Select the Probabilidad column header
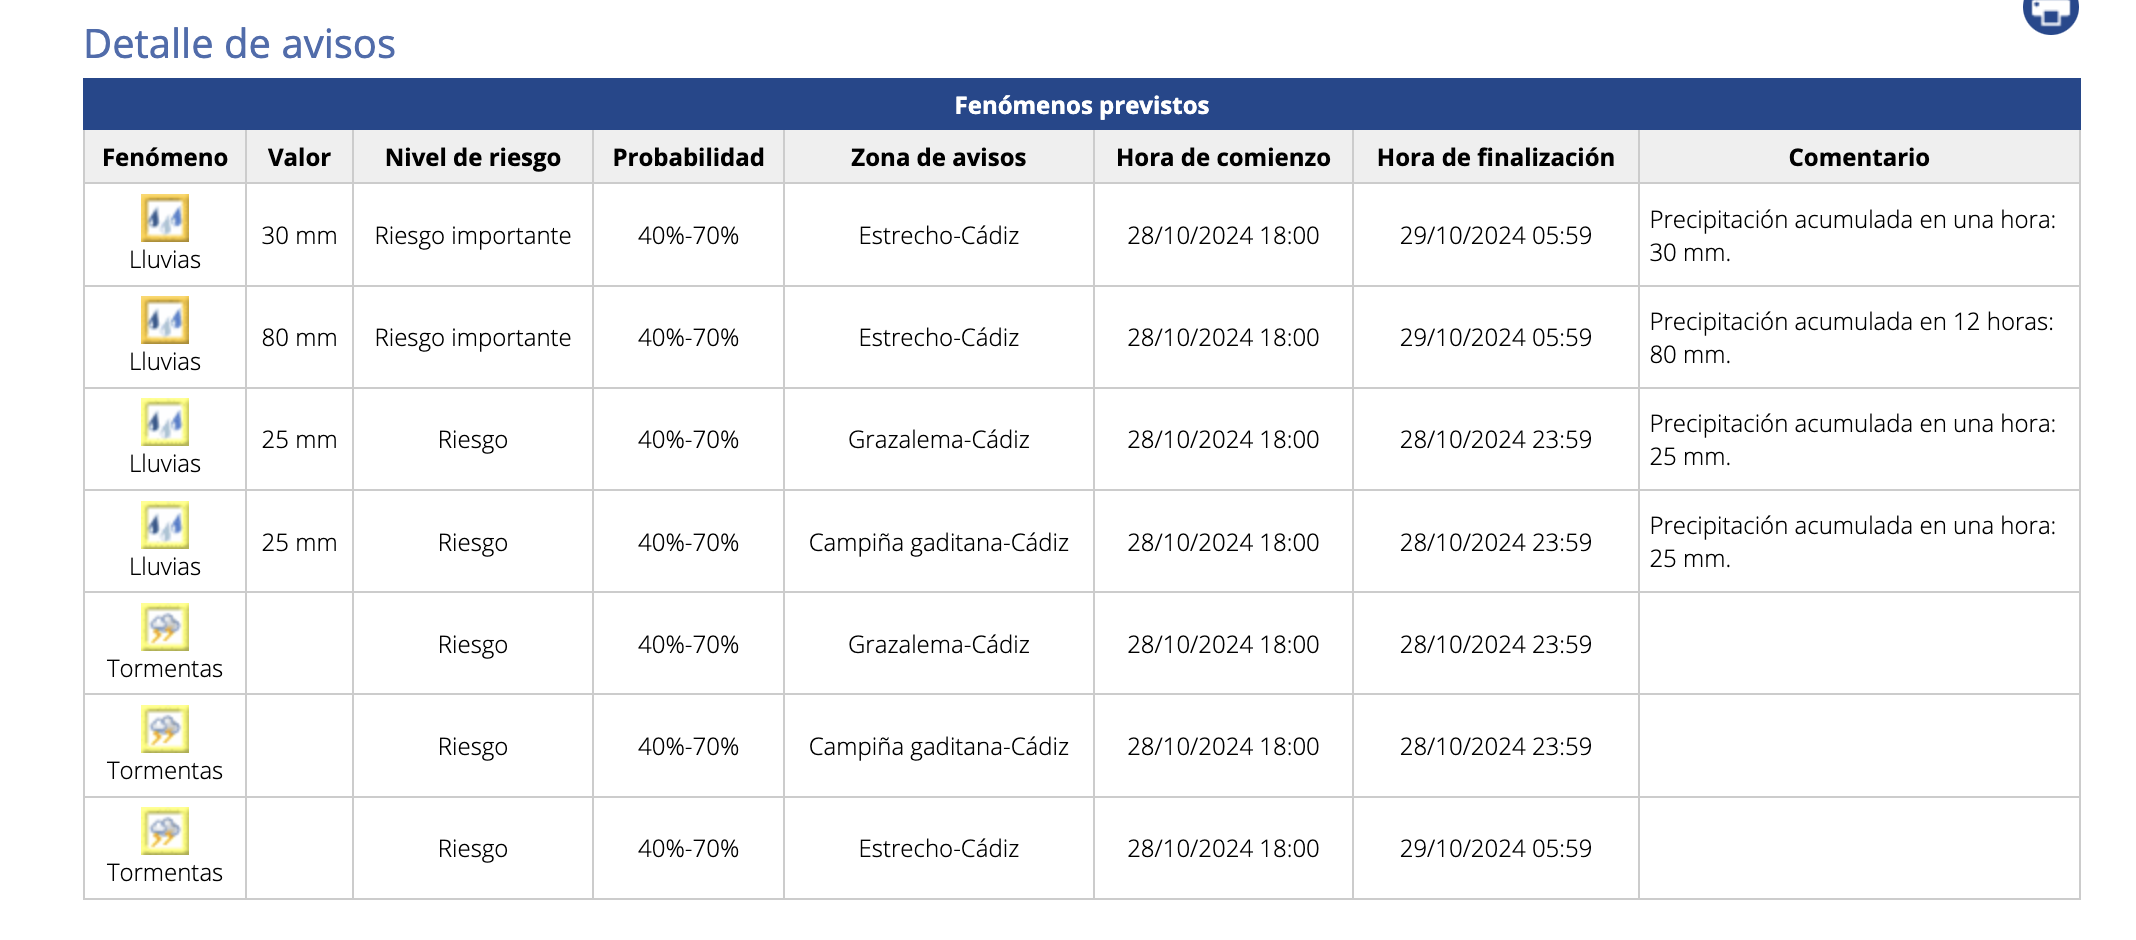This screenshot has height=940, width=2136. point(687,157)
